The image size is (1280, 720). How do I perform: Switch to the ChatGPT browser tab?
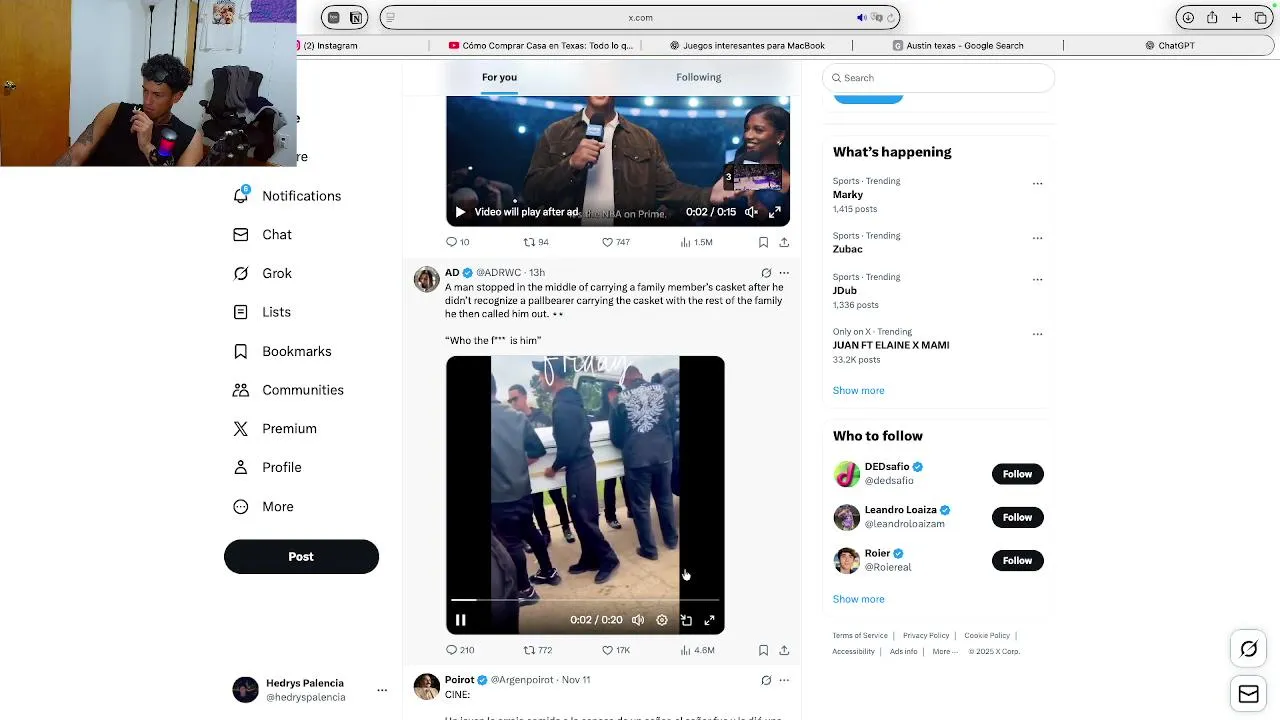(x=1170, y=45)
